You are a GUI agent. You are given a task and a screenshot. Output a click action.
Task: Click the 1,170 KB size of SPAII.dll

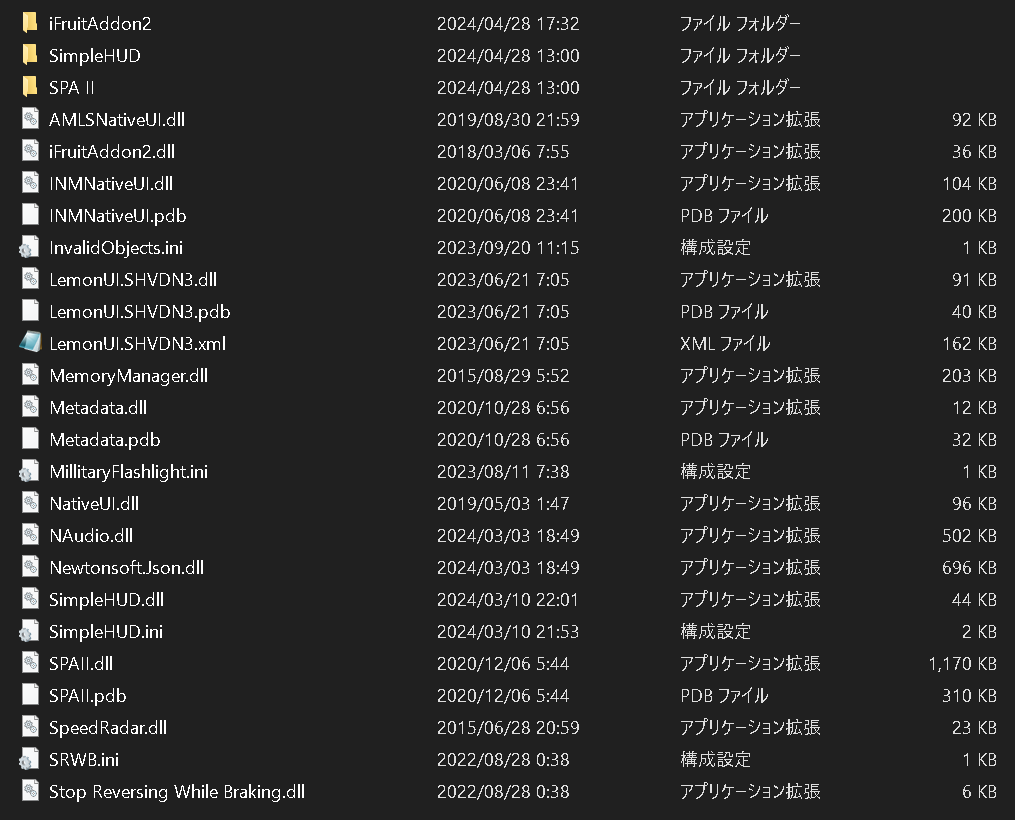(962, 663)
